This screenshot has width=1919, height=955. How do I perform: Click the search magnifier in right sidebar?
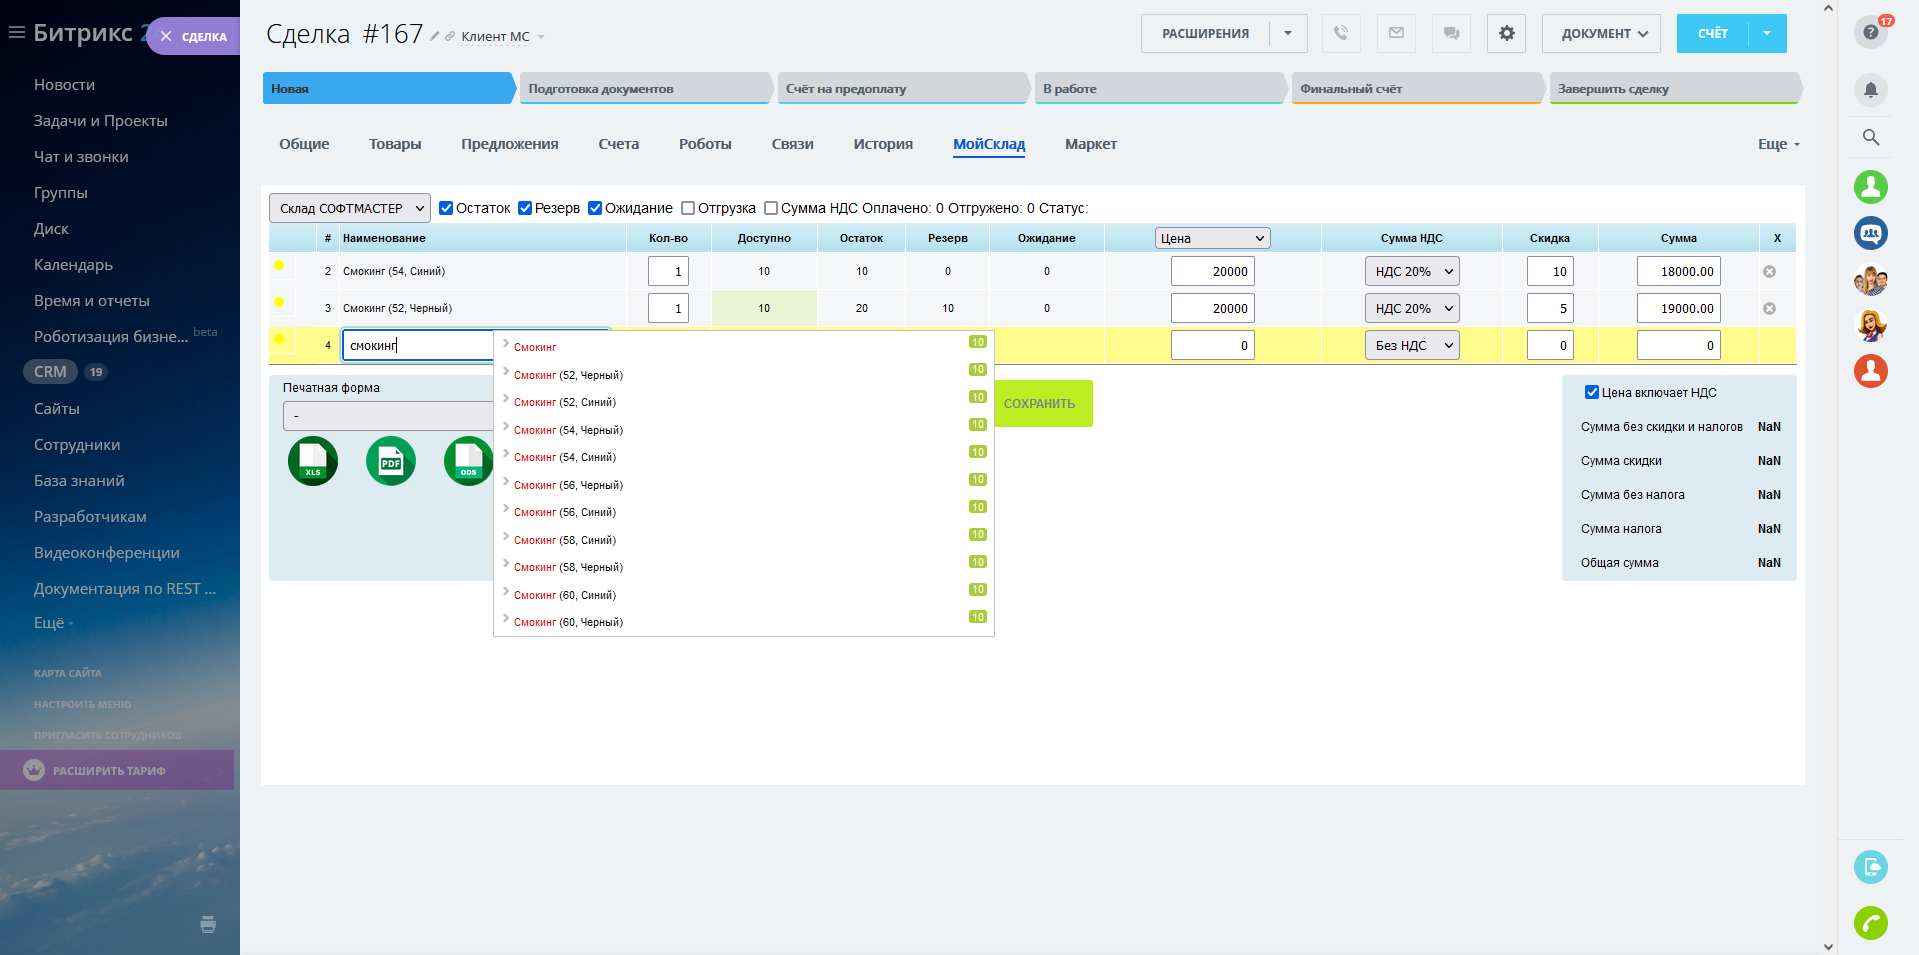coord(1871,137)
